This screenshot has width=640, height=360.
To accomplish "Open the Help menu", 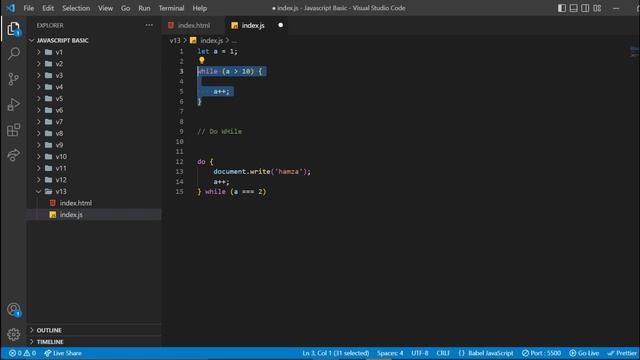I will [200, 8].
